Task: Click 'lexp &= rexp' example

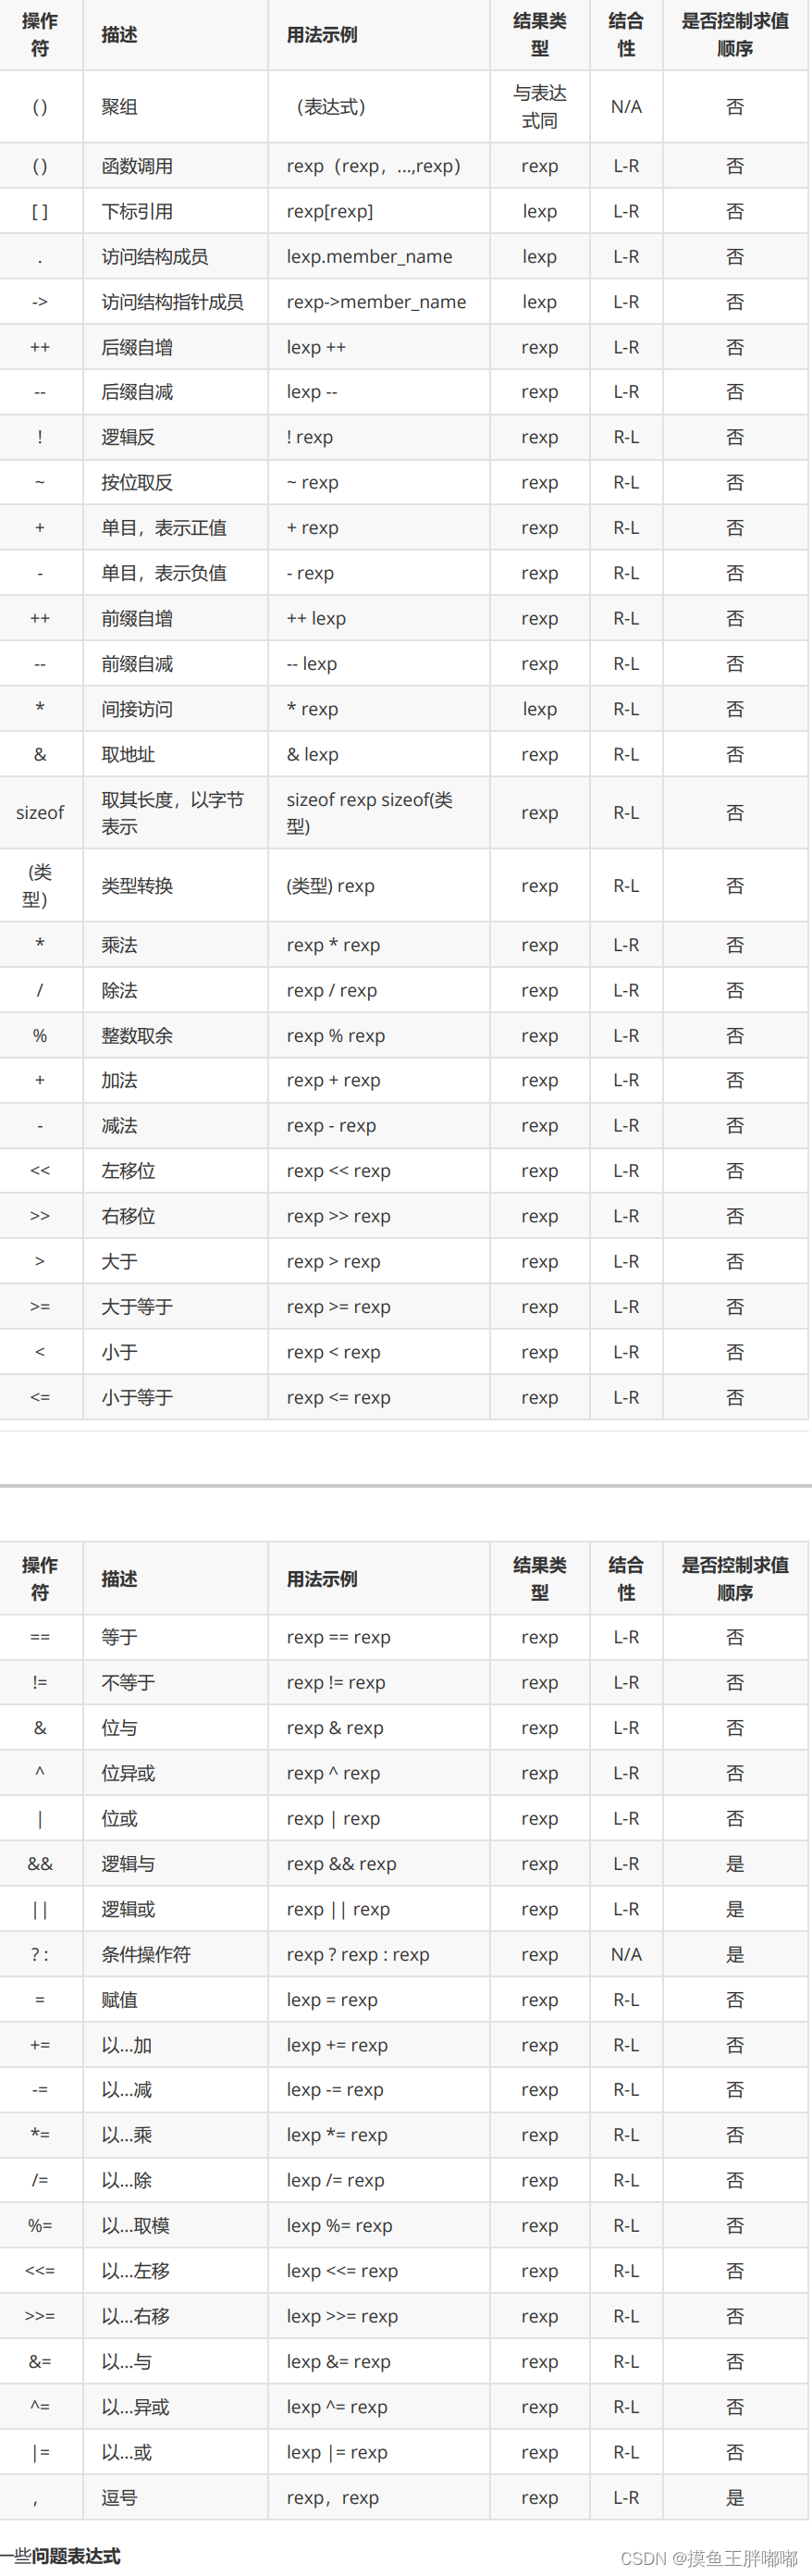Action: point(338,2361)
